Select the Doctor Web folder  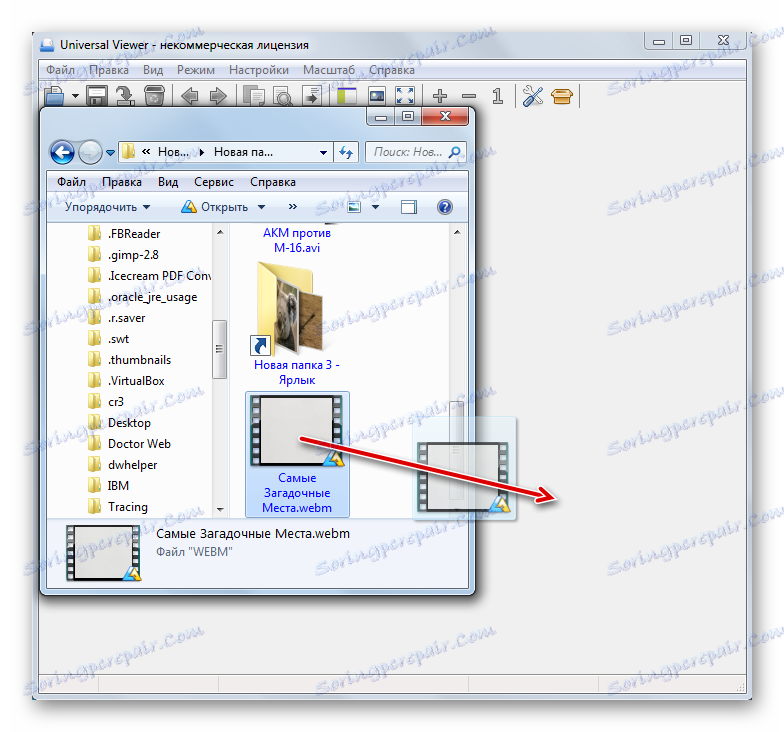click(x=129, y=444)
